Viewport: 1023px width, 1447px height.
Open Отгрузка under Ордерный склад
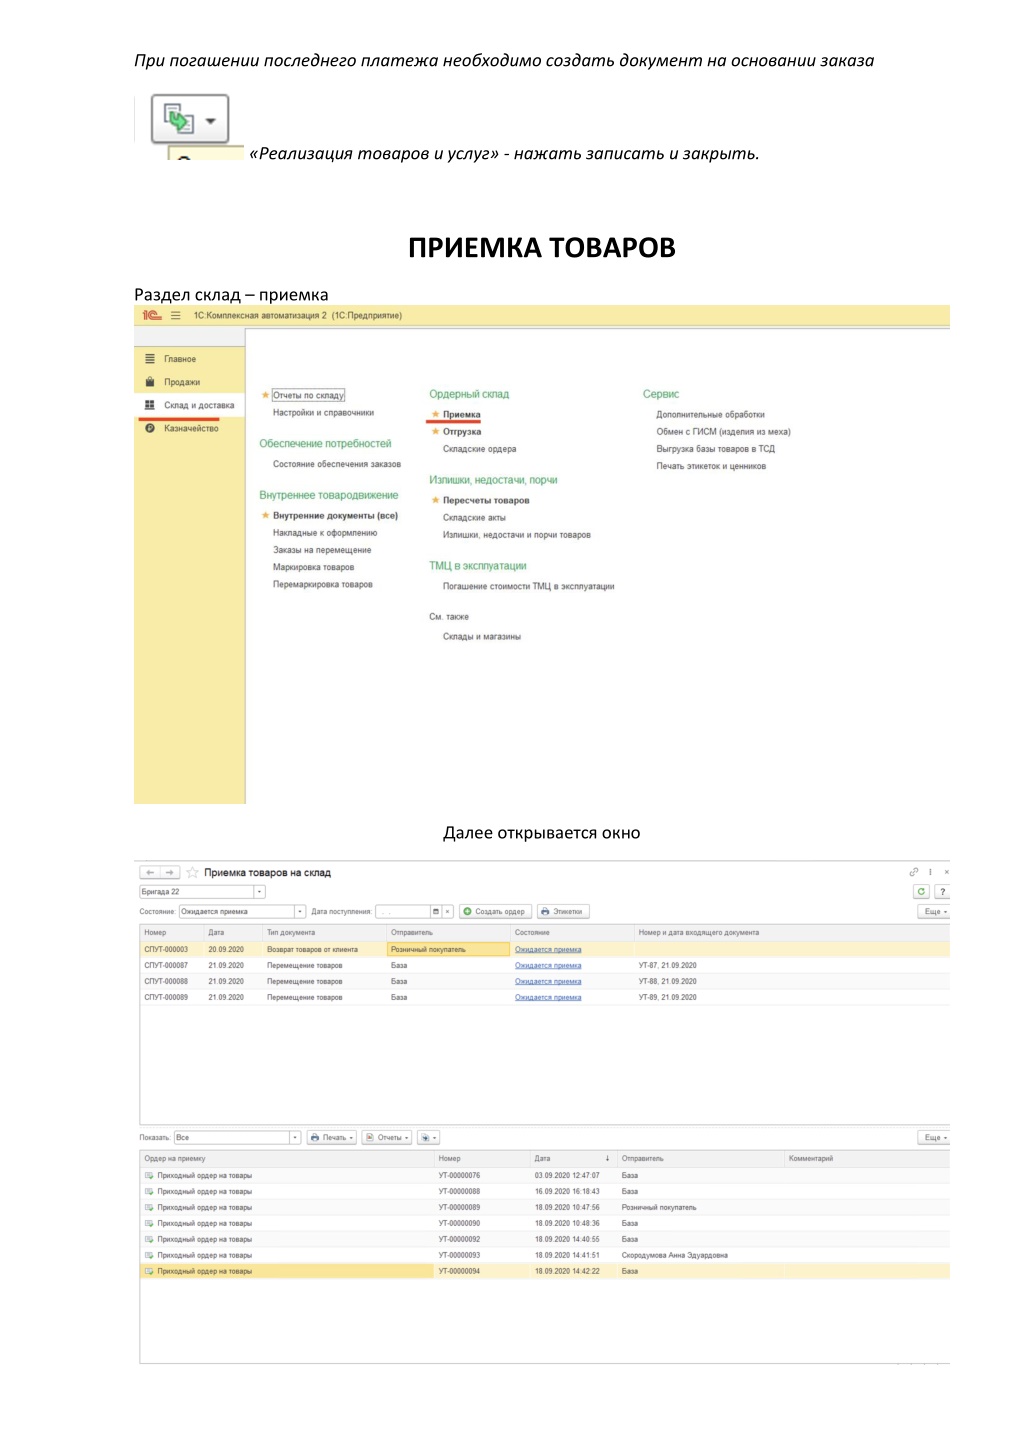tap(462, 432)
